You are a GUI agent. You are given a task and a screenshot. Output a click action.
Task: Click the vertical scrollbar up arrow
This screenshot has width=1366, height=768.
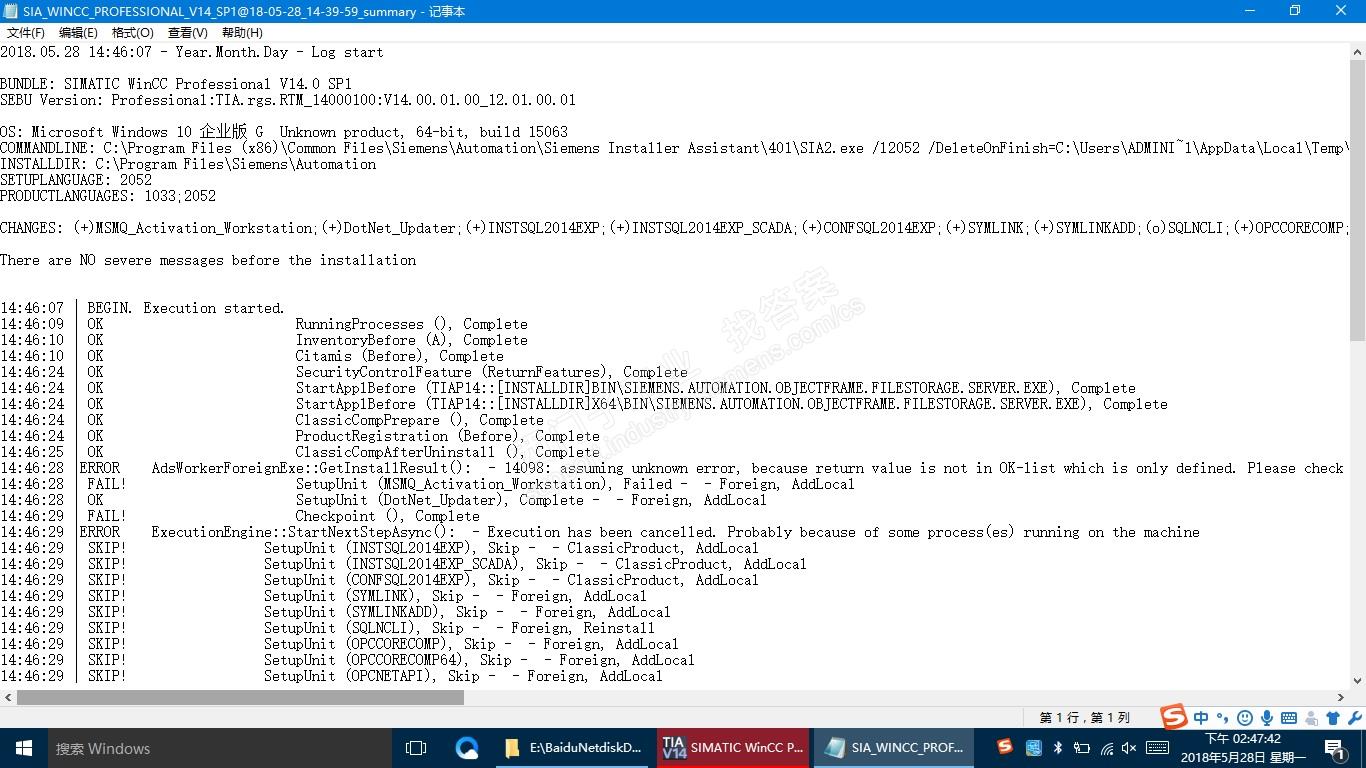pyautogui.click(x=1357, y=52)
